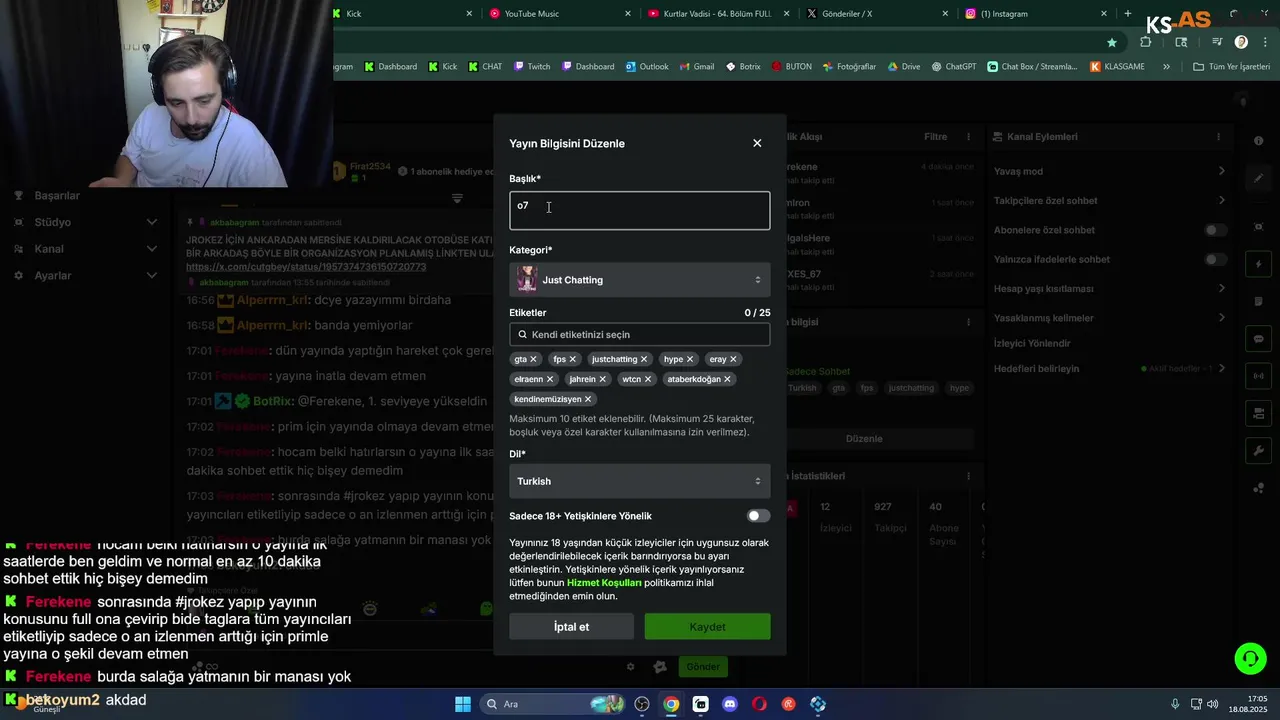1280x720 pixels.
Task: Close the Yayın Bilgisini Düzenle dialog
Action: 757,143
